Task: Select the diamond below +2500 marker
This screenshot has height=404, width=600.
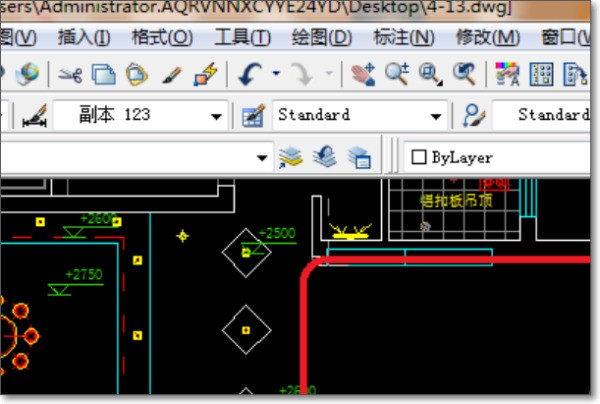Action: point(246,330)
